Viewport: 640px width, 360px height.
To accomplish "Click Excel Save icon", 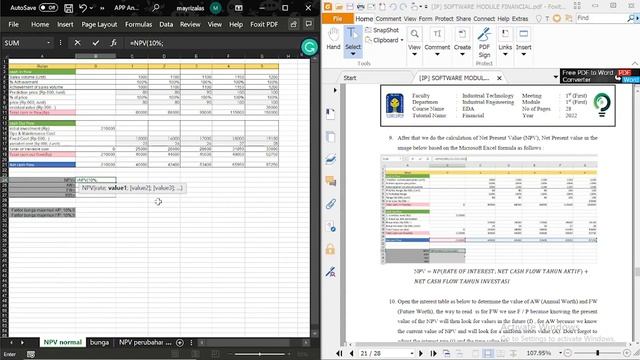I will (69, 8).
